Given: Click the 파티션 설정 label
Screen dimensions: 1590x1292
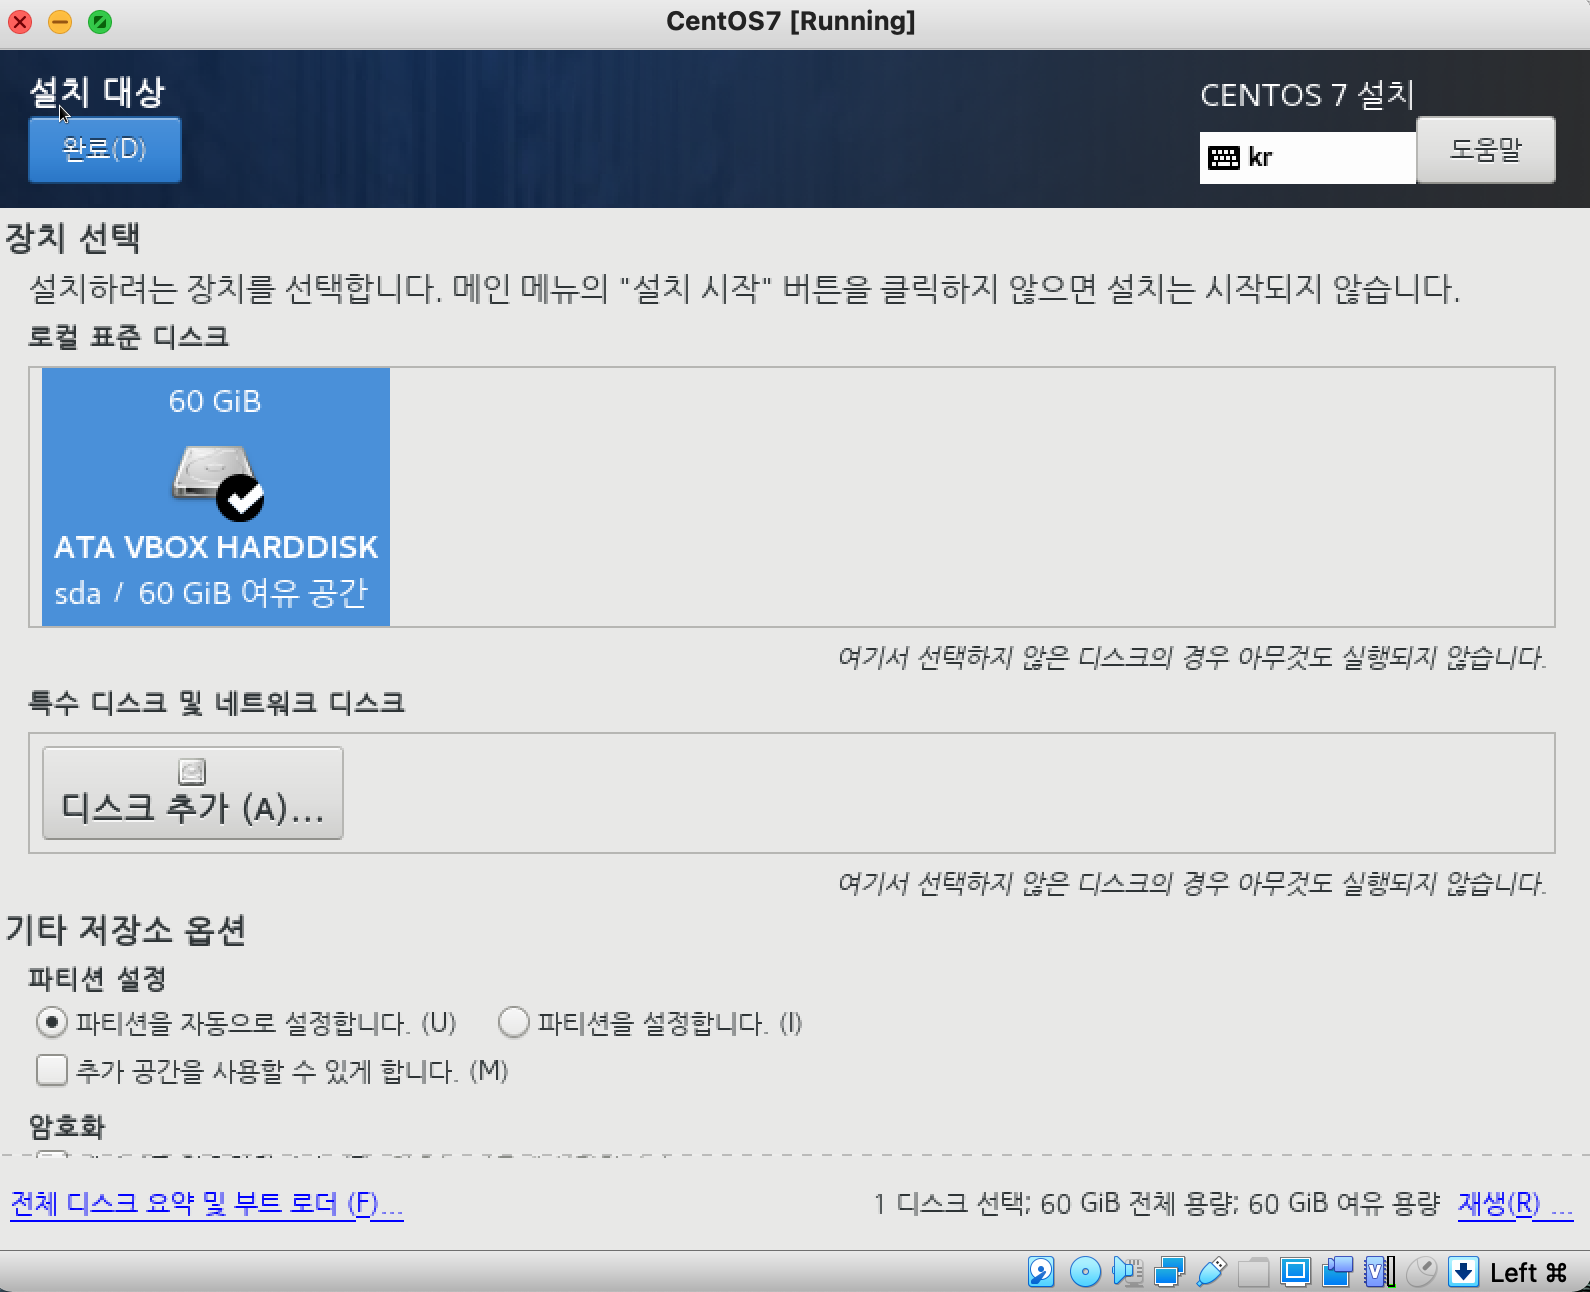Looking at the screenshot, I should 97,978.
